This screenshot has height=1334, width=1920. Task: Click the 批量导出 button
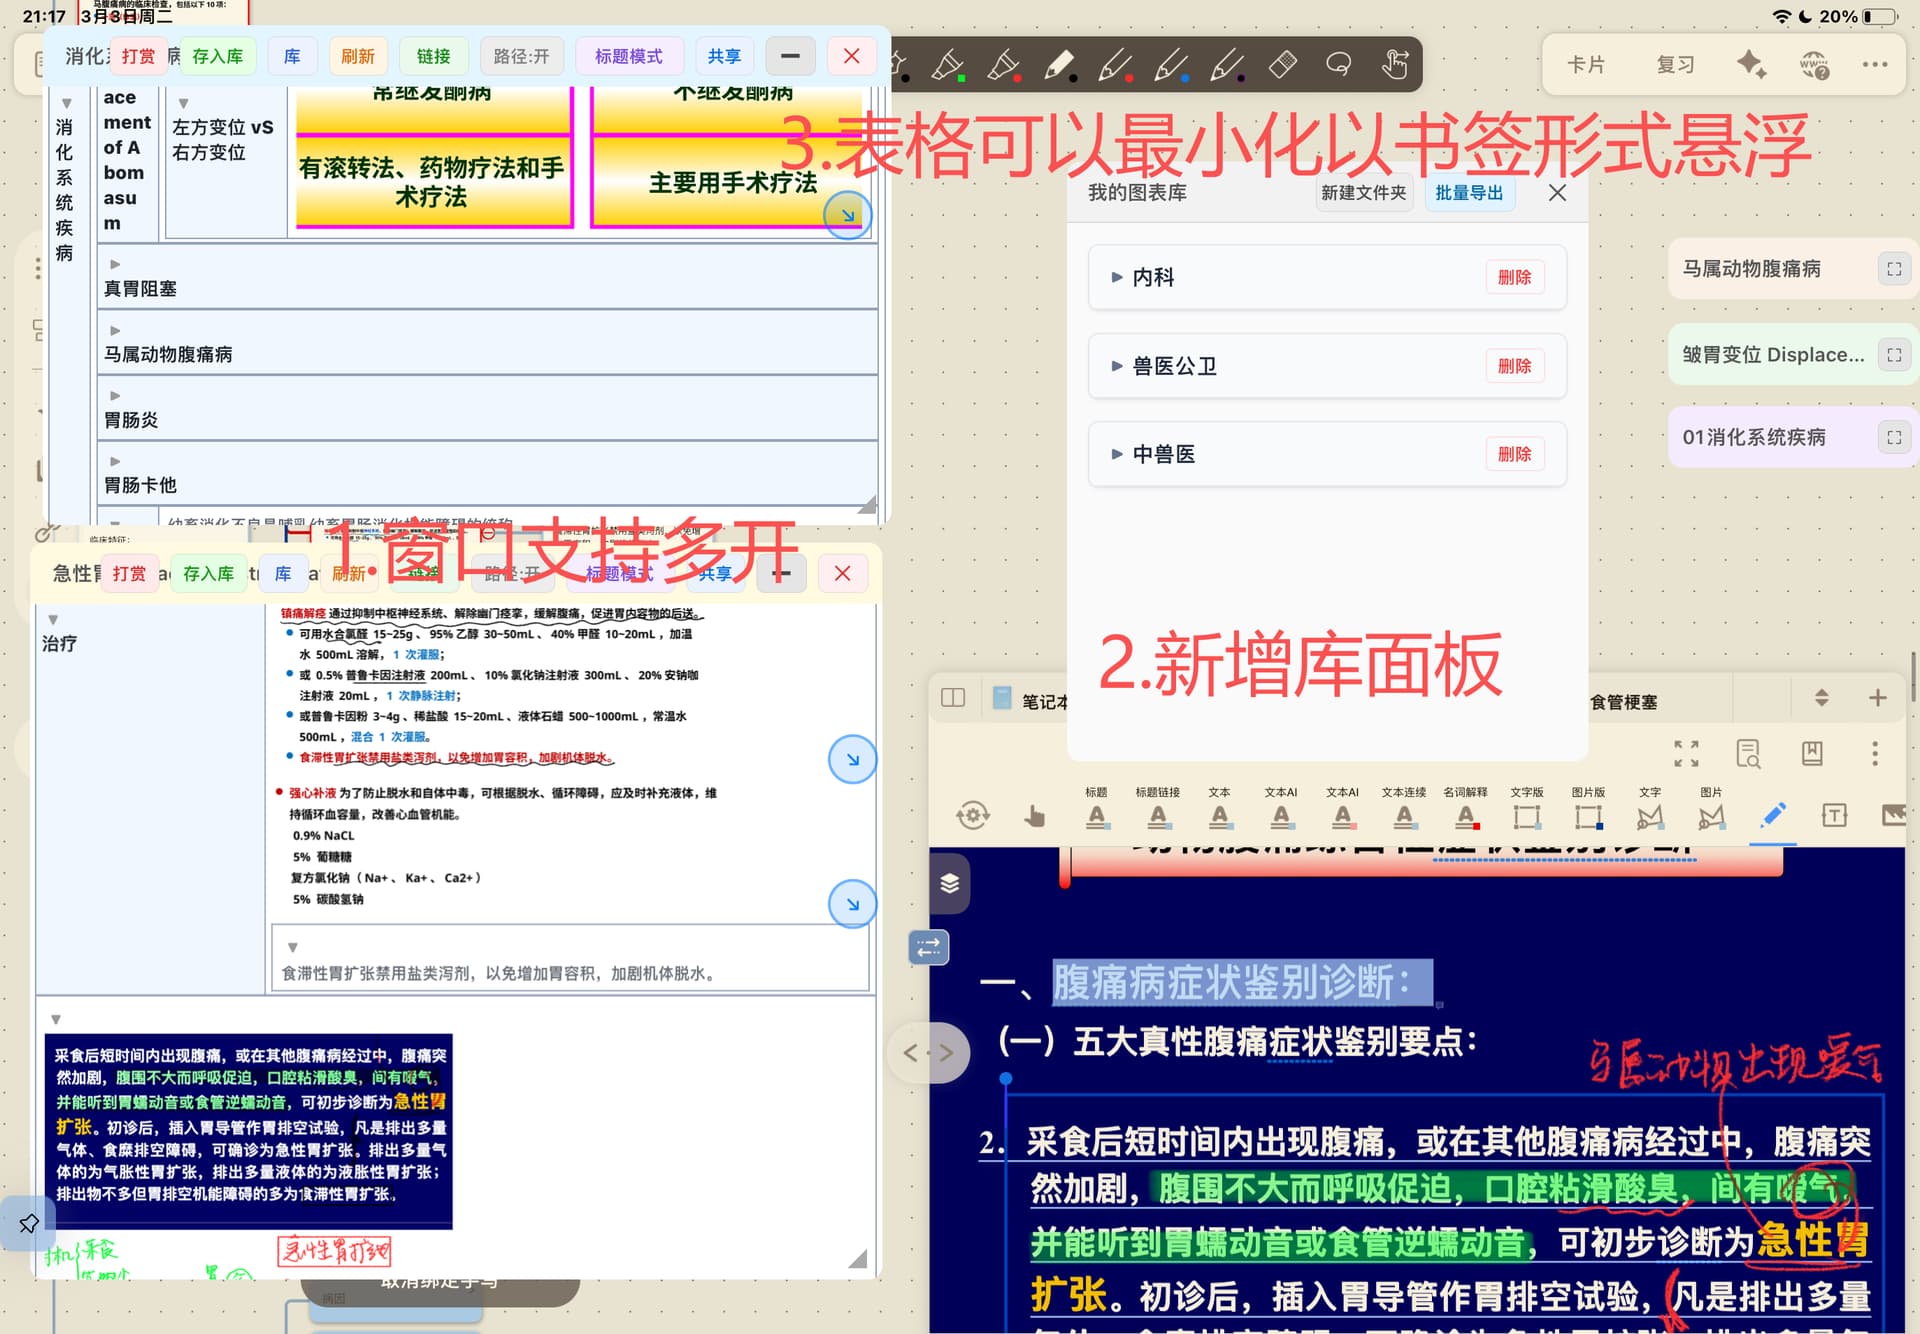point(1468,193)
